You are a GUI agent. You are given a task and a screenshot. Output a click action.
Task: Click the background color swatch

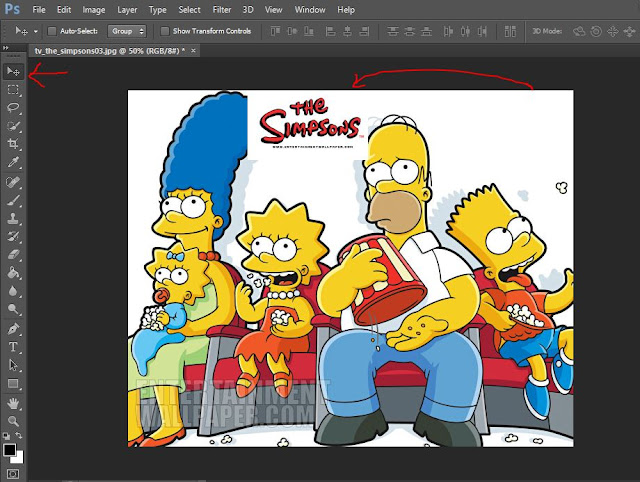tap(19, 458)
